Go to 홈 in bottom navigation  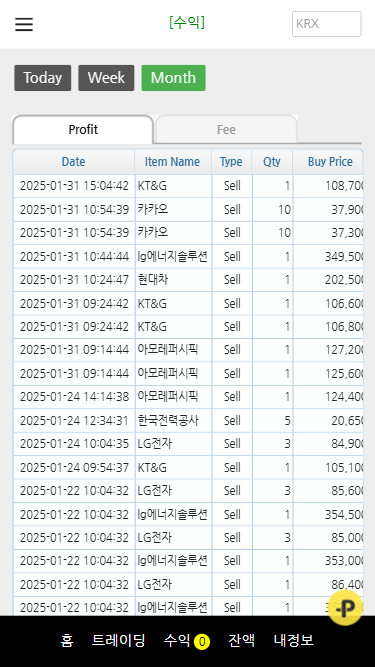(67, 640)
